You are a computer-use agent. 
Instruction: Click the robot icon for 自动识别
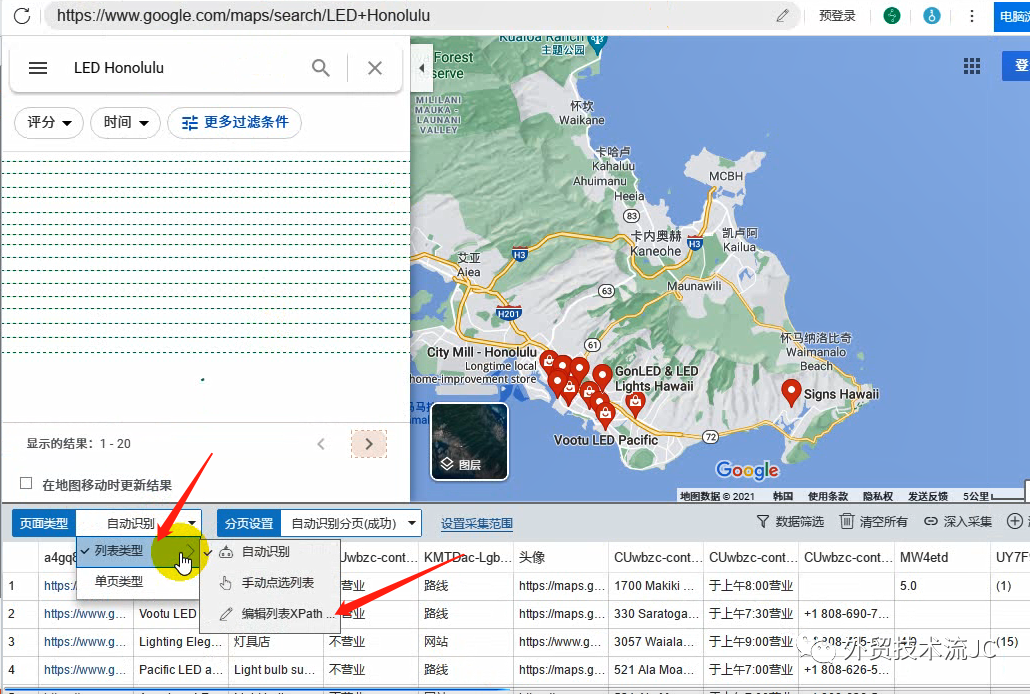click(226, 552)
